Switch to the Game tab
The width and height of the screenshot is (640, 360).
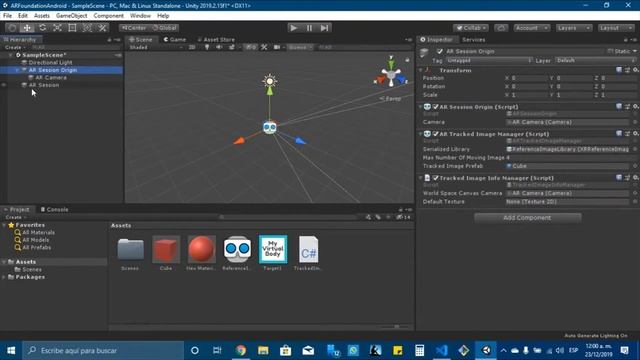click(x=175, y=40)
